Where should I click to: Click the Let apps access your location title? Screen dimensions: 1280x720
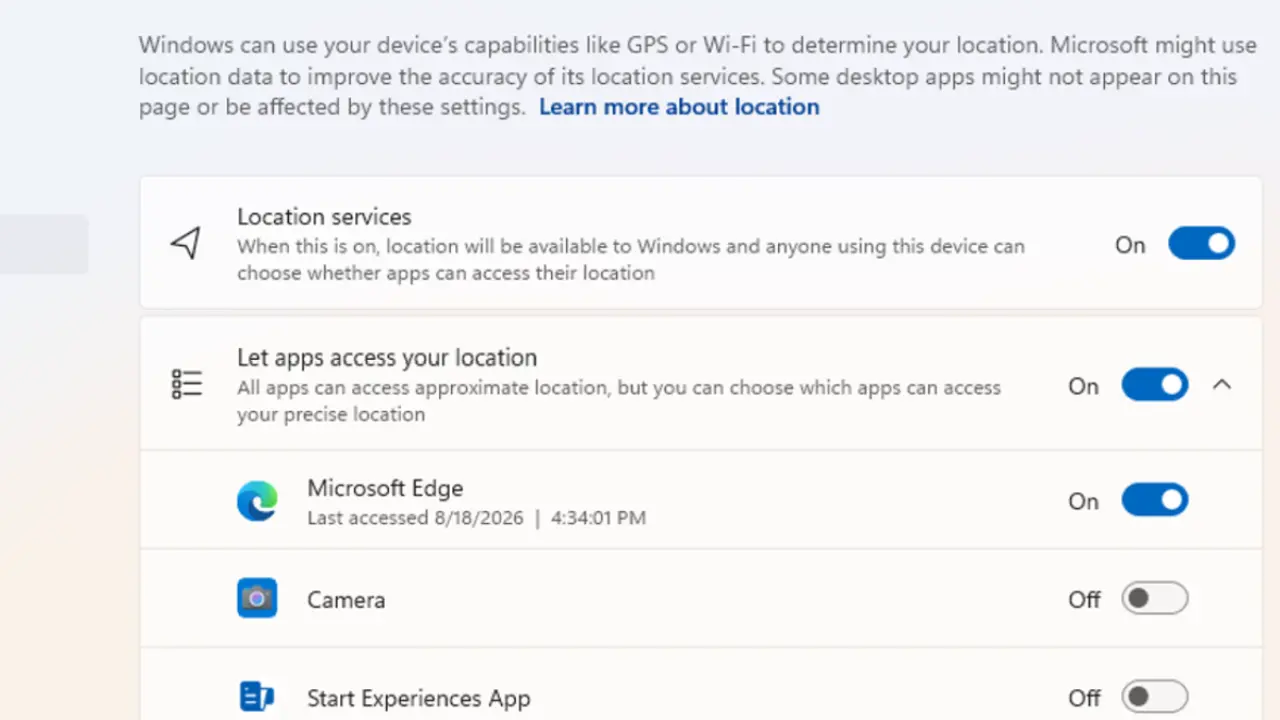387,357
